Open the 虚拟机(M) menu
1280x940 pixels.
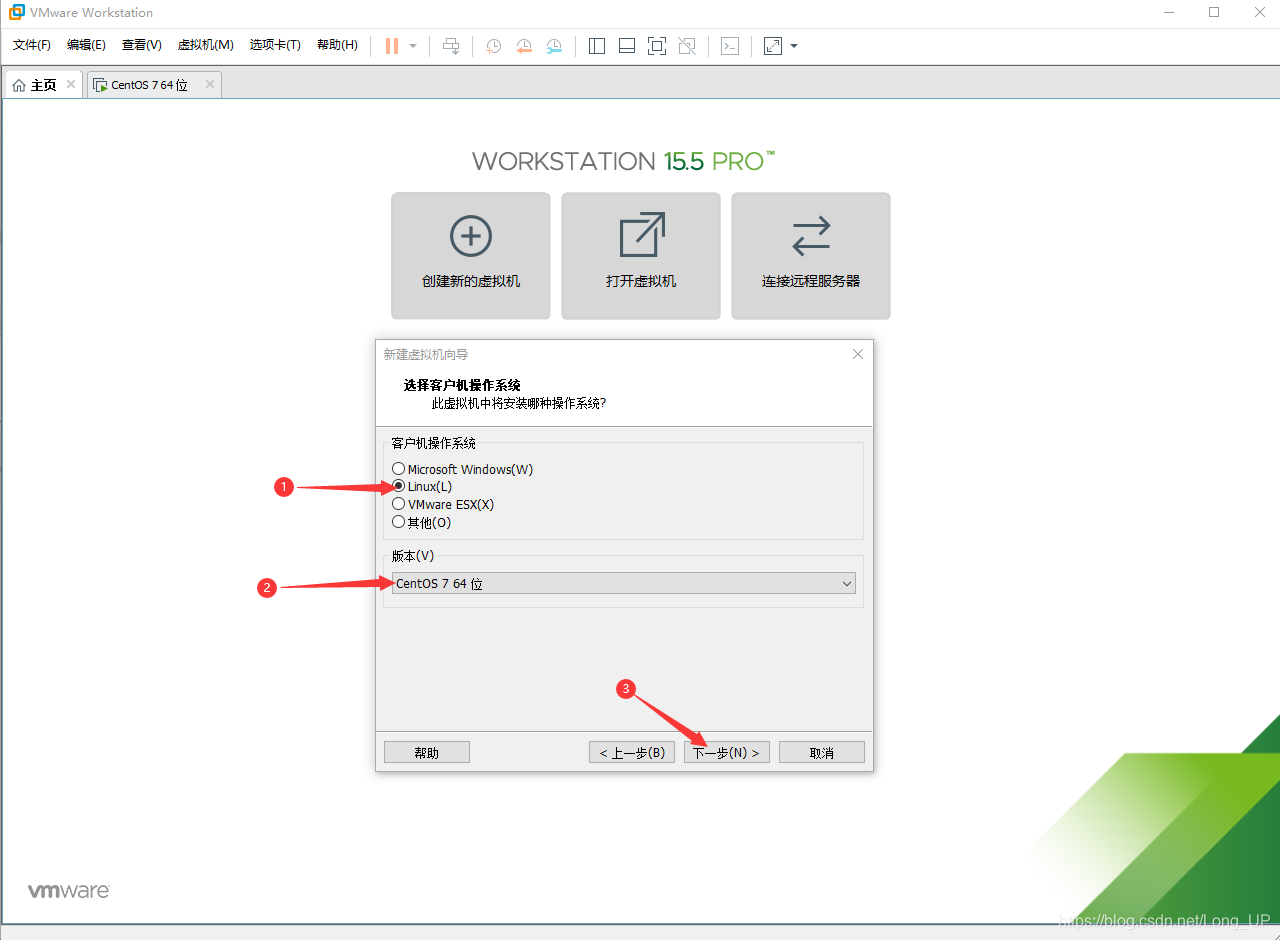[206, 45]
